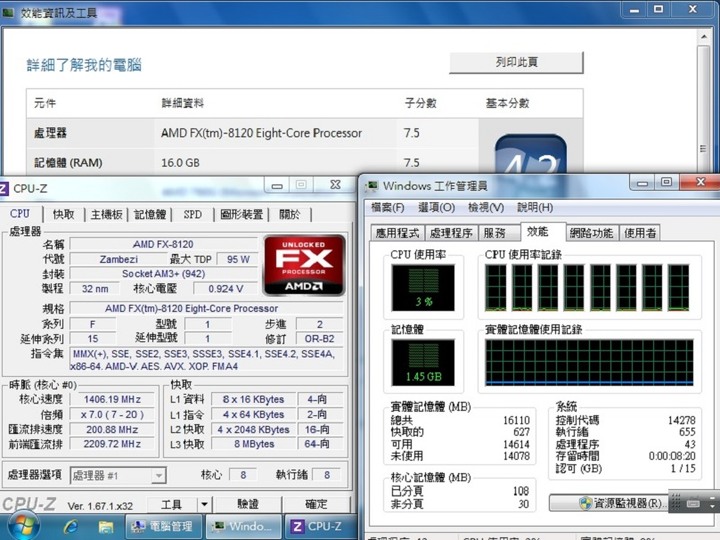
Task: Open the 圖形裝置 tab in CPU-Z
Action: pos(242,214)
